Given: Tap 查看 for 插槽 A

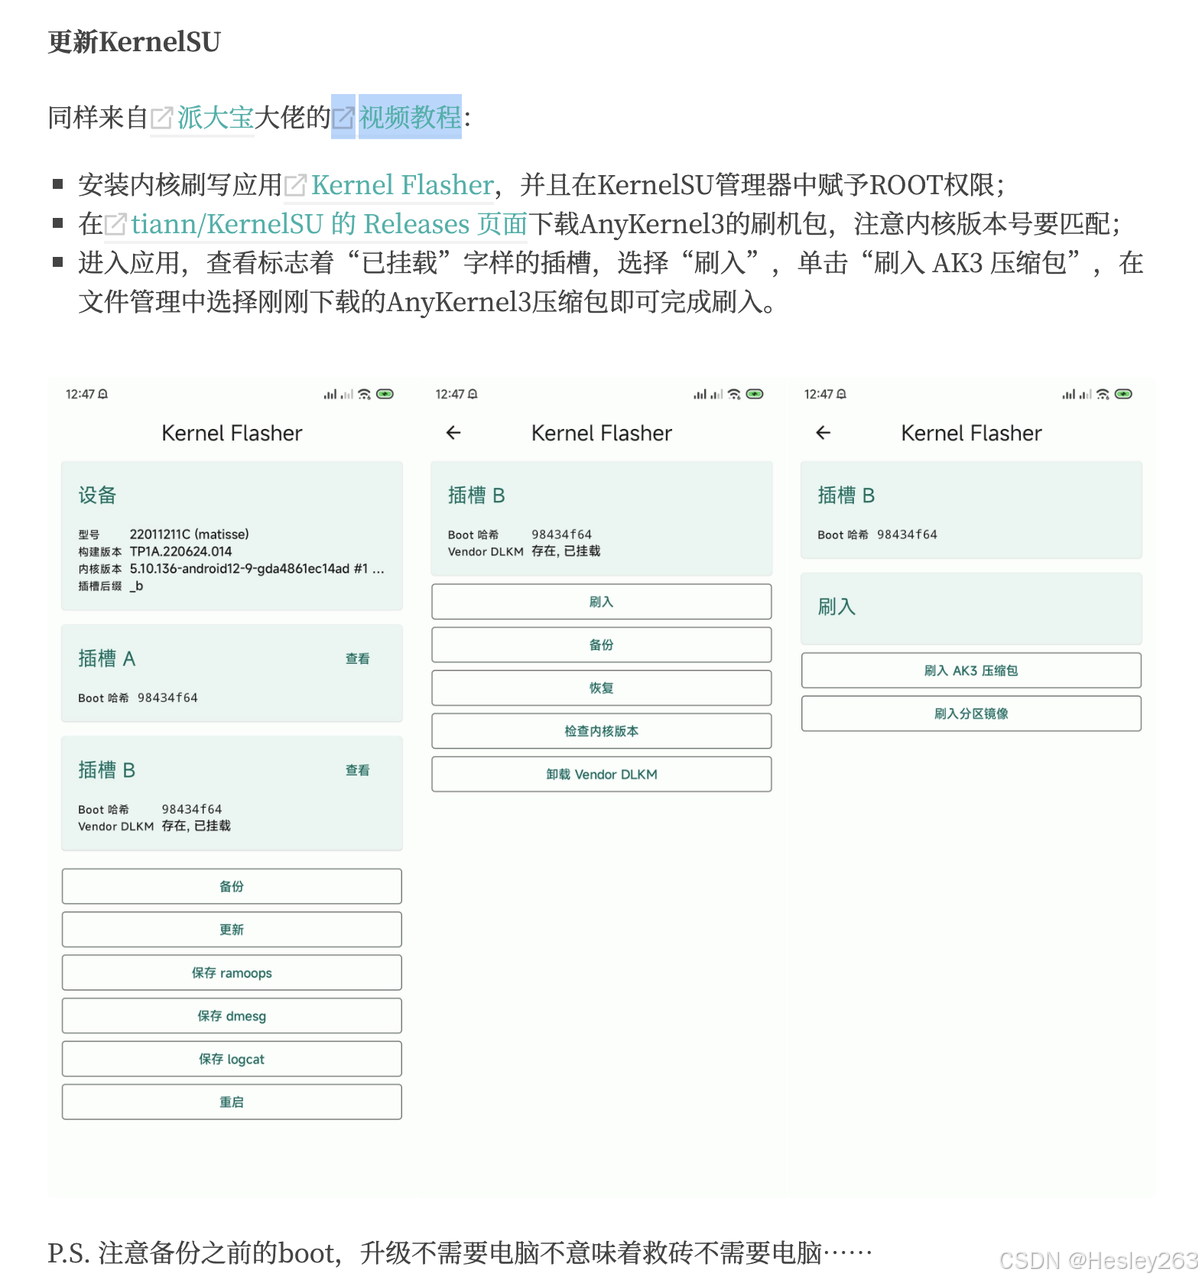Looking at the screenshot, I should [357, 659].
